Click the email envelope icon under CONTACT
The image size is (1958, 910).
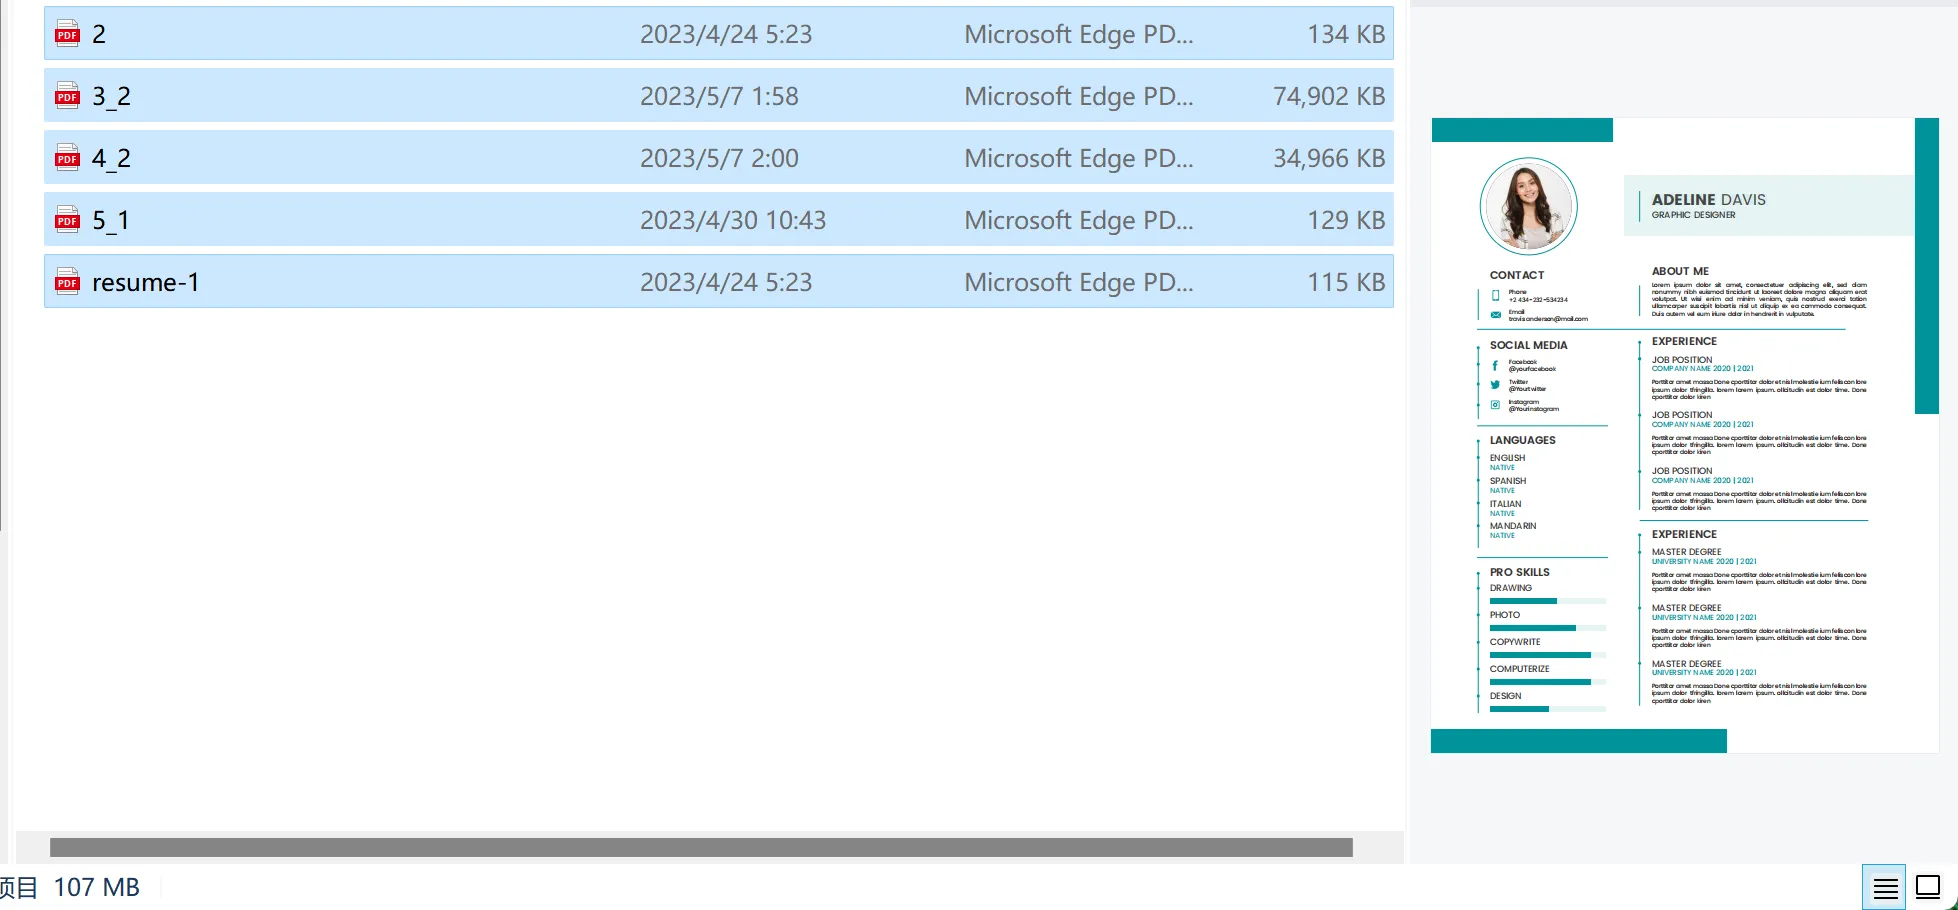(1495, 313)
